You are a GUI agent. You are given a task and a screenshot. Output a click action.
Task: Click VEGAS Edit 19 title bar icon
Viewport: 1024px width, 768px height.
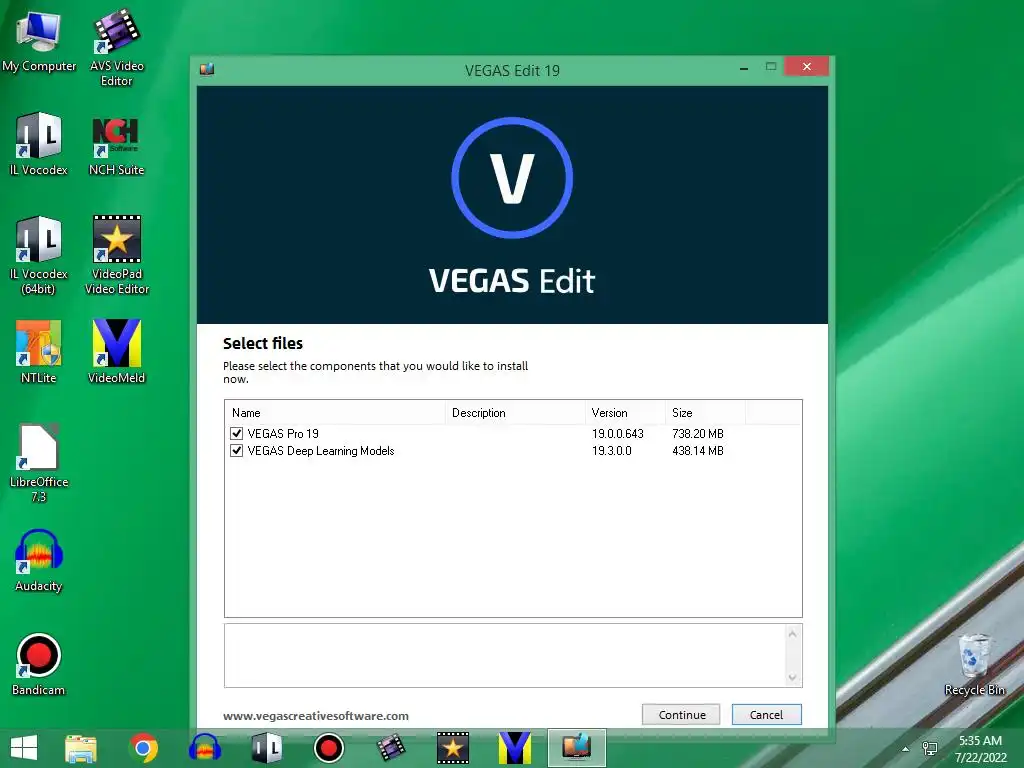207,69
